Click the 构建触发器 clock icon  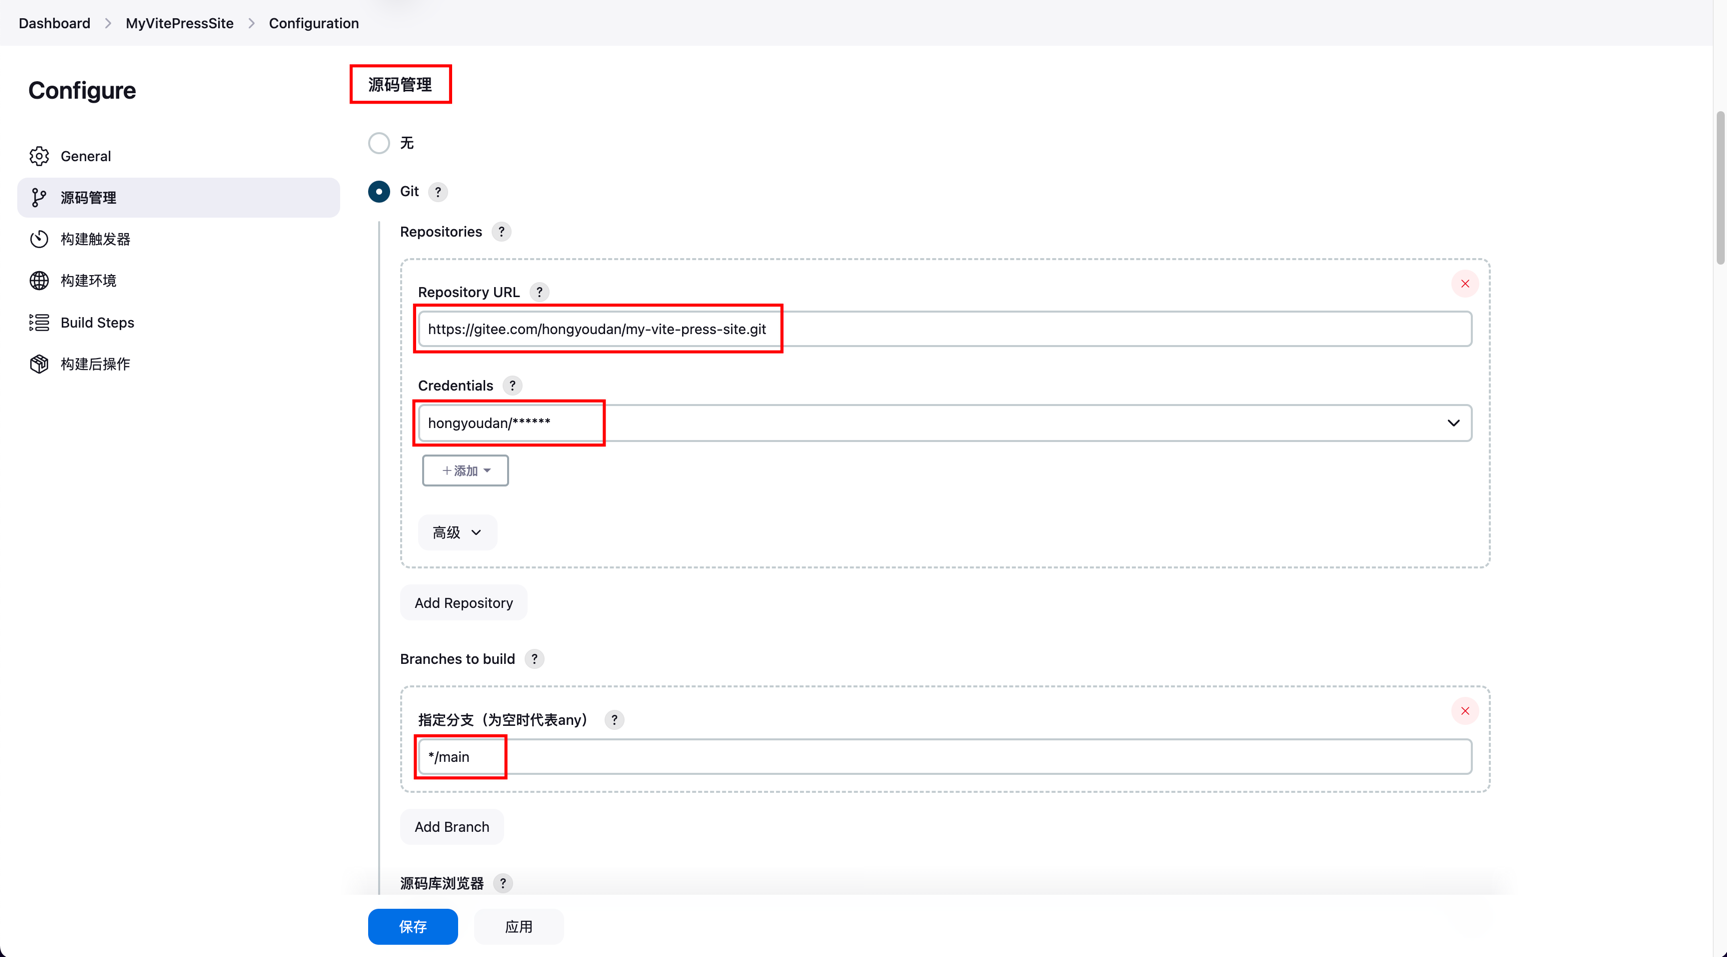(39, 239)
